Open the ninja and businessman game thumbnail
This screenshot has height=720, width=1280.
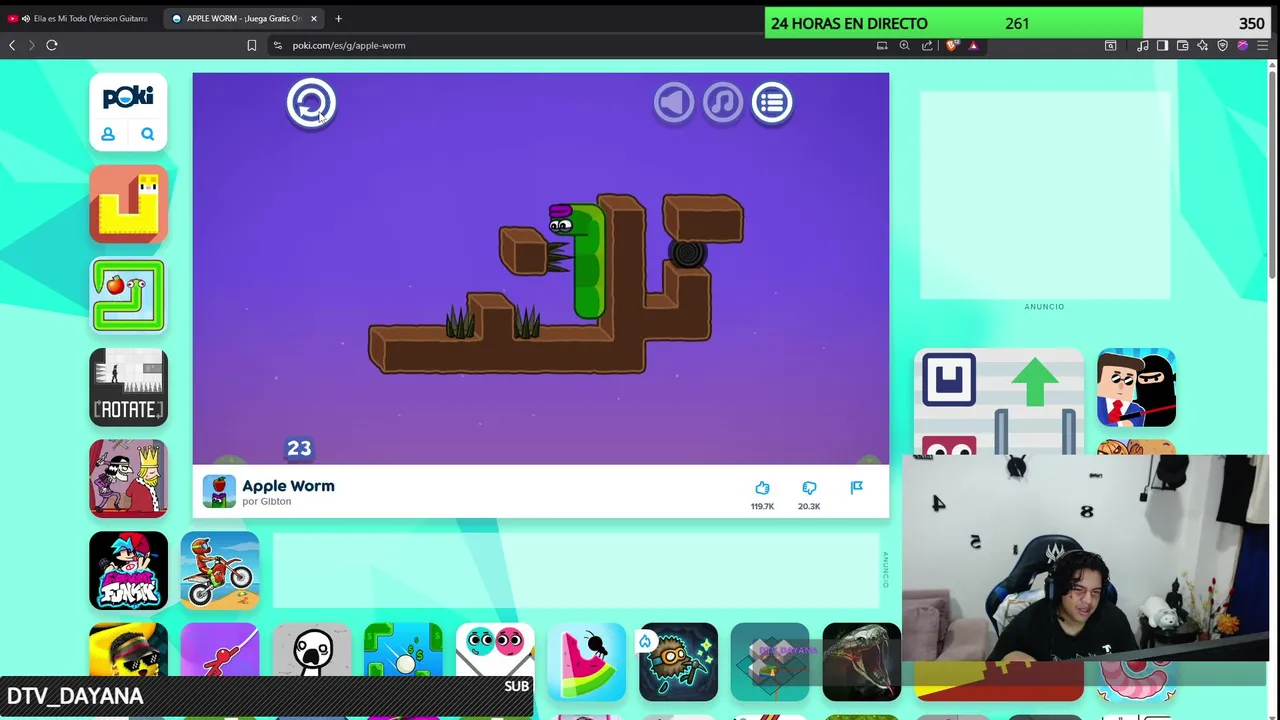(x=1136, y=388)
